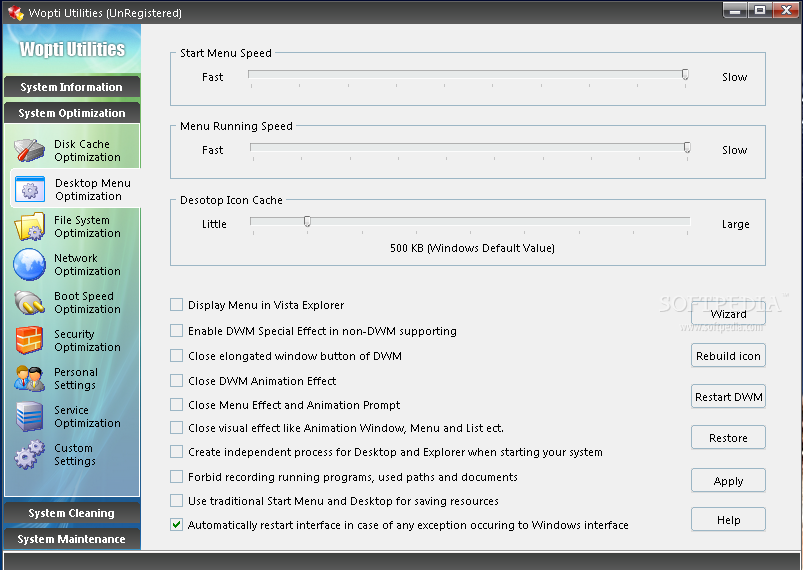Click the Little label of icon cache
Screen dimensions: 803x570
[x=214, y=224]
